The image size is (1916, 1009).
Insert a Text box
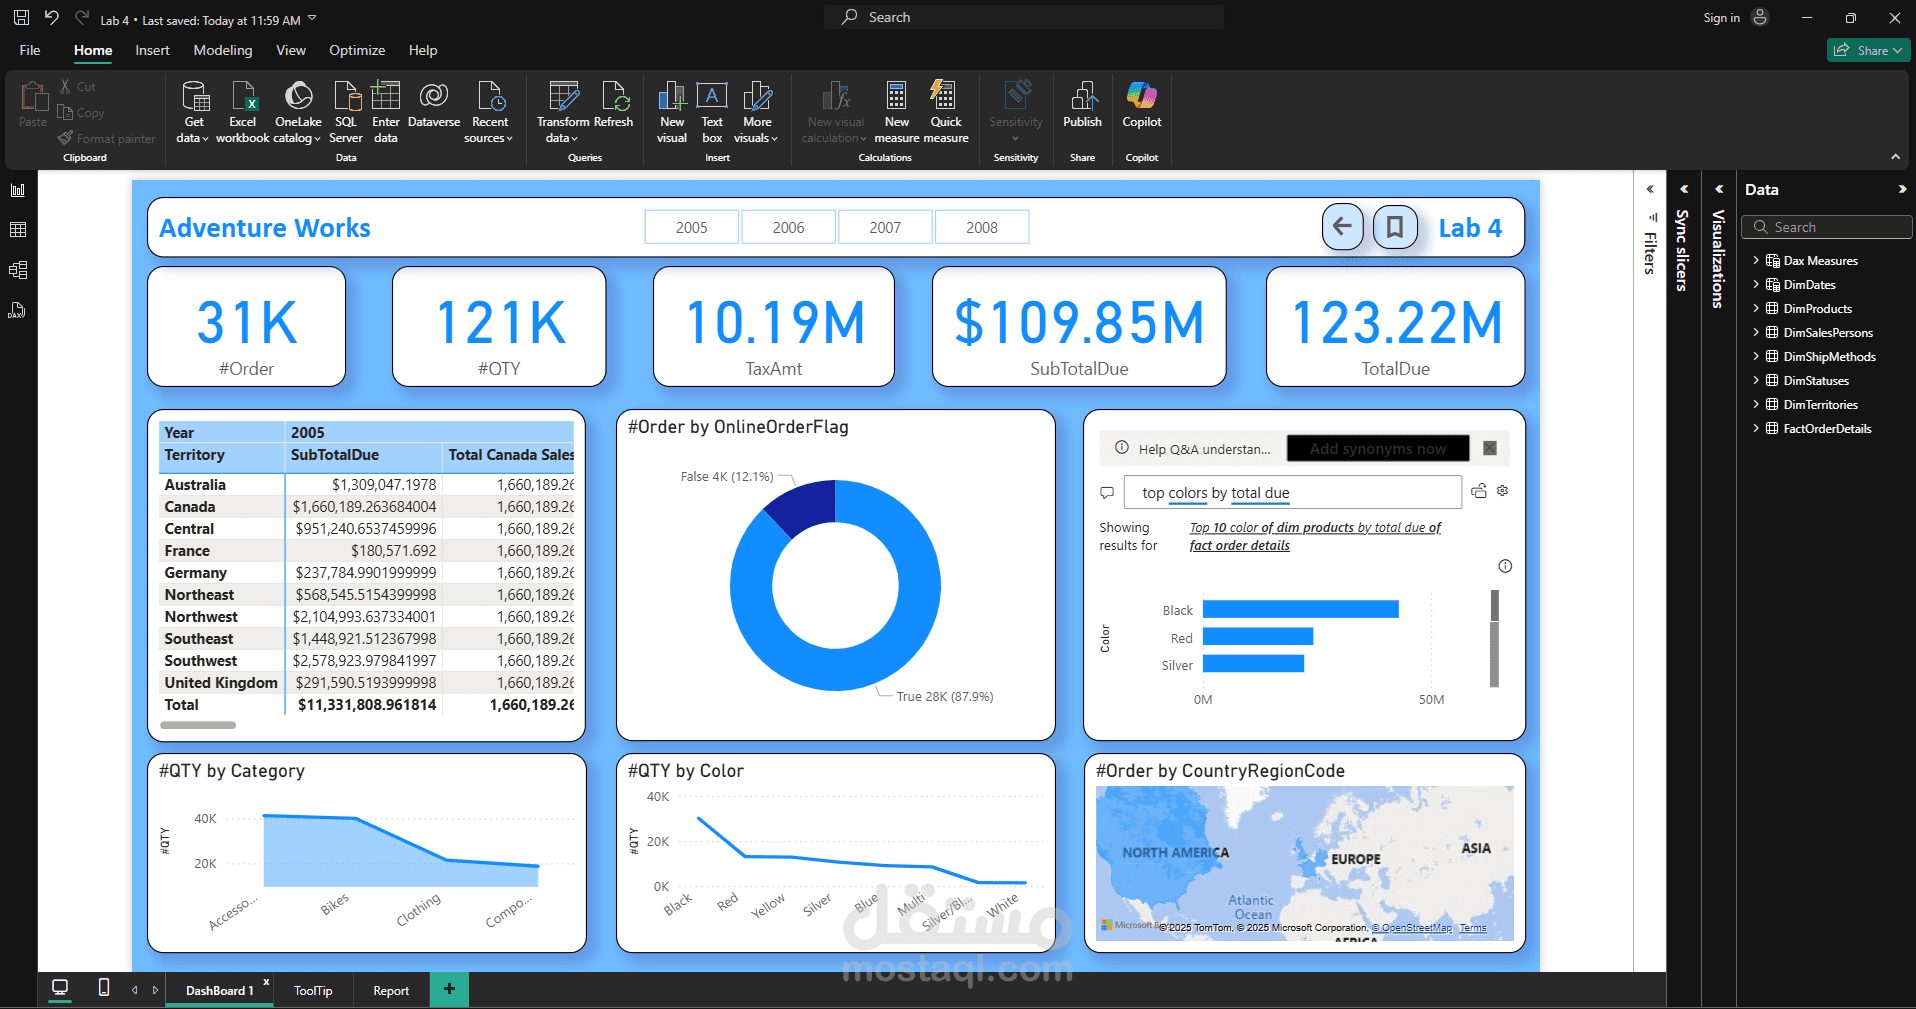click(x=712, y=111)
